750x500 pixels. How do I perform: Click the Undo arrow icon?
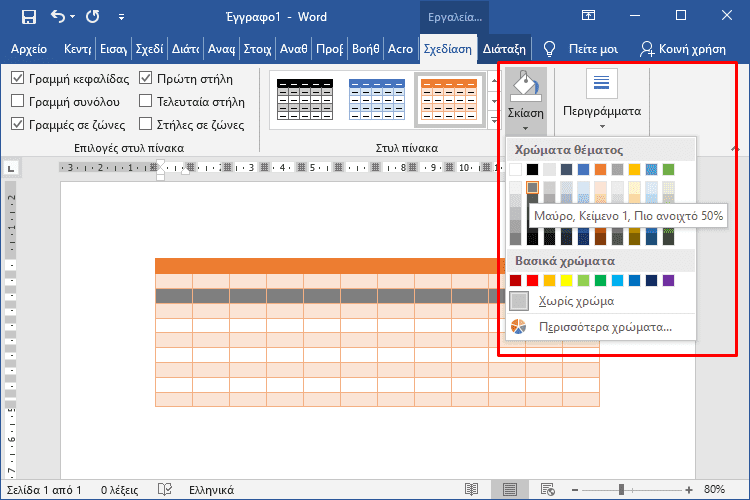pos(59,16)
